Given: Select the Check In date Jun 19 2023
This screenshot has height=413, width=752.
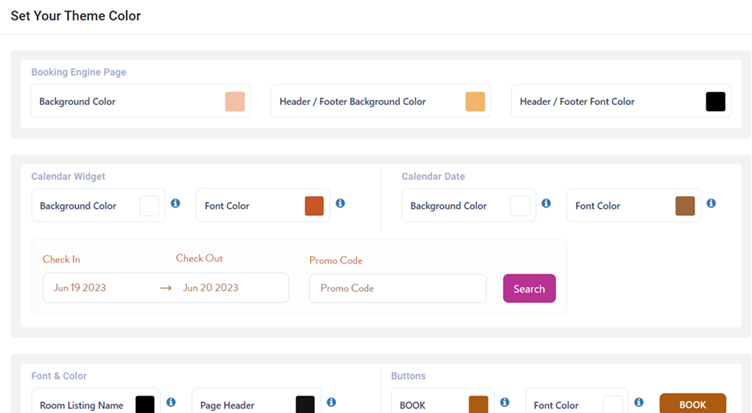Looking at the screenshot, I should coord(80,288).
